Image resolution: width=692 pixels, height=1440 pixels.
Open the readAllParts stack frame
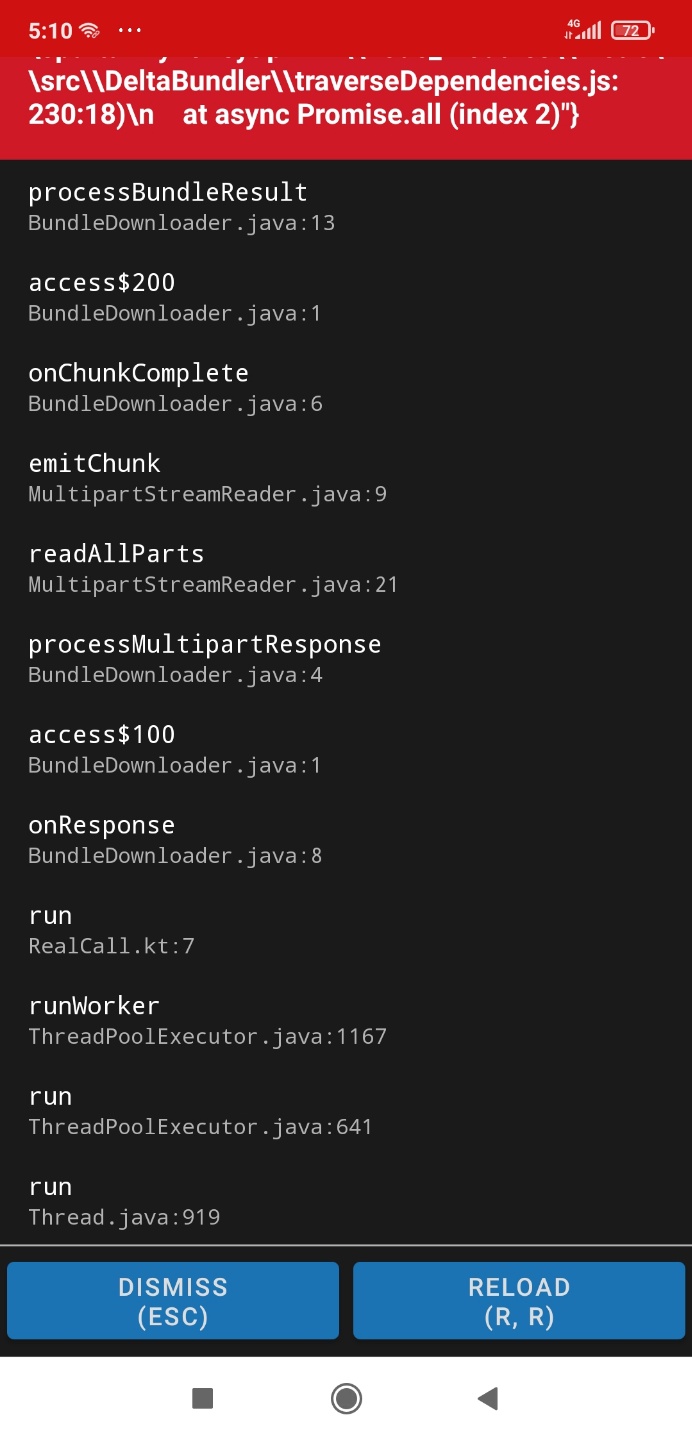point(346,568)
